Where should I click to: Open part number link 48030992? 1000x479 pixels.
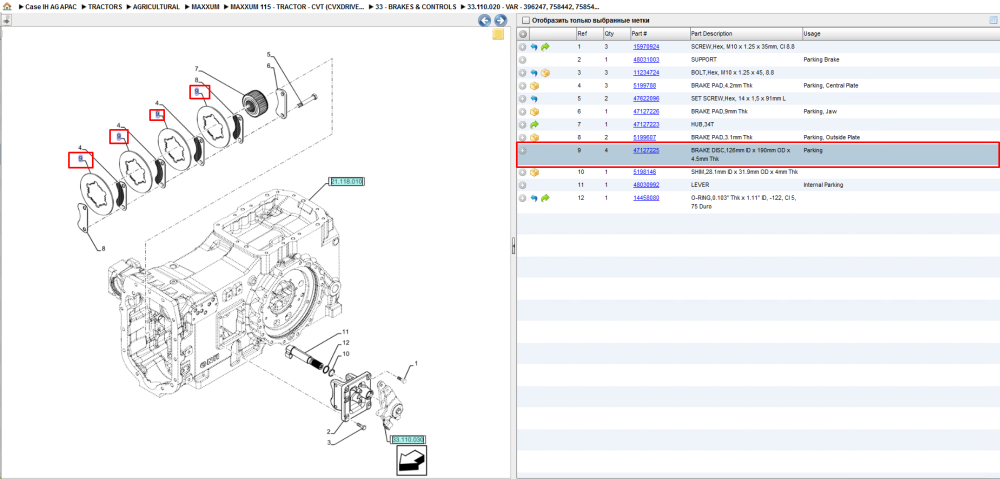pyautogui.click(x=646, y=185)
